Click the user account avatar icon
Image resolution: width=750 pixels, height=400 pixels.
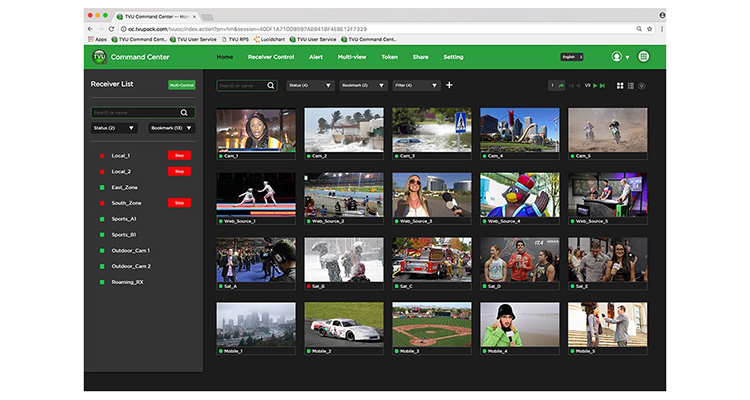(x=617, y=57)
